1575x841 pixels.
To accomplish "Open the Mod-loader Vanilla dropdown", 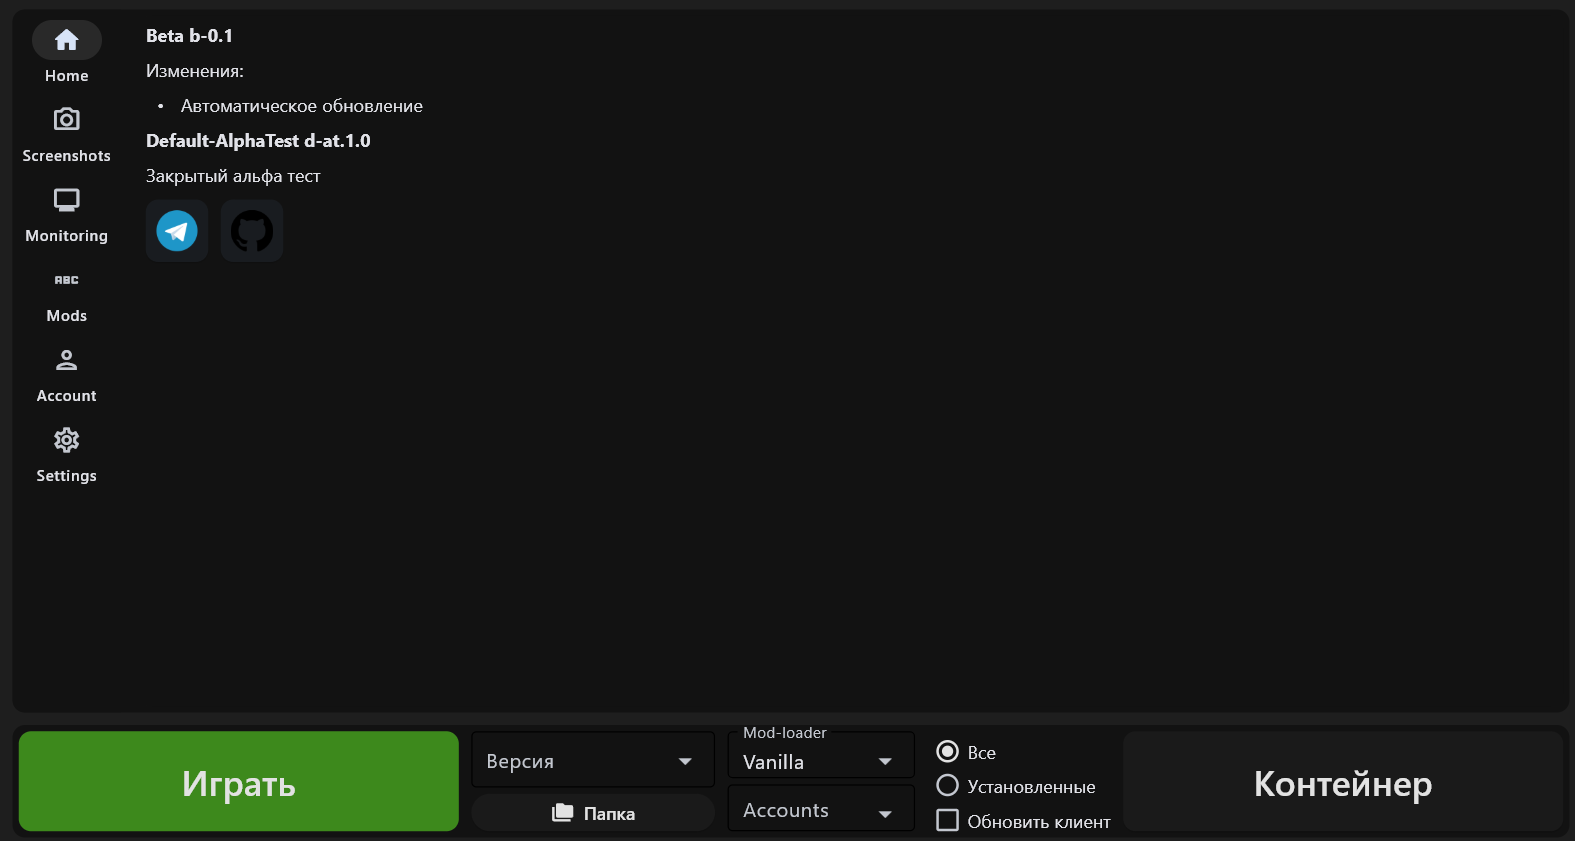I will [x=820, y=762].
